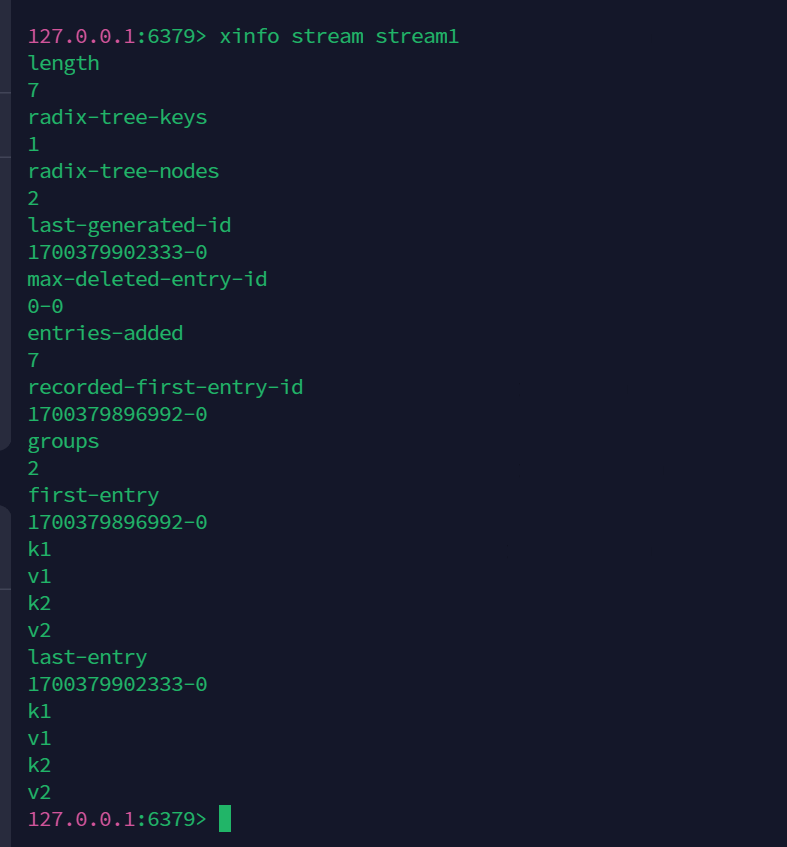Click the ID value beneath last-generated-id
Image resolution: width=787 pixels, height=847 pixels.
[117, 252]
